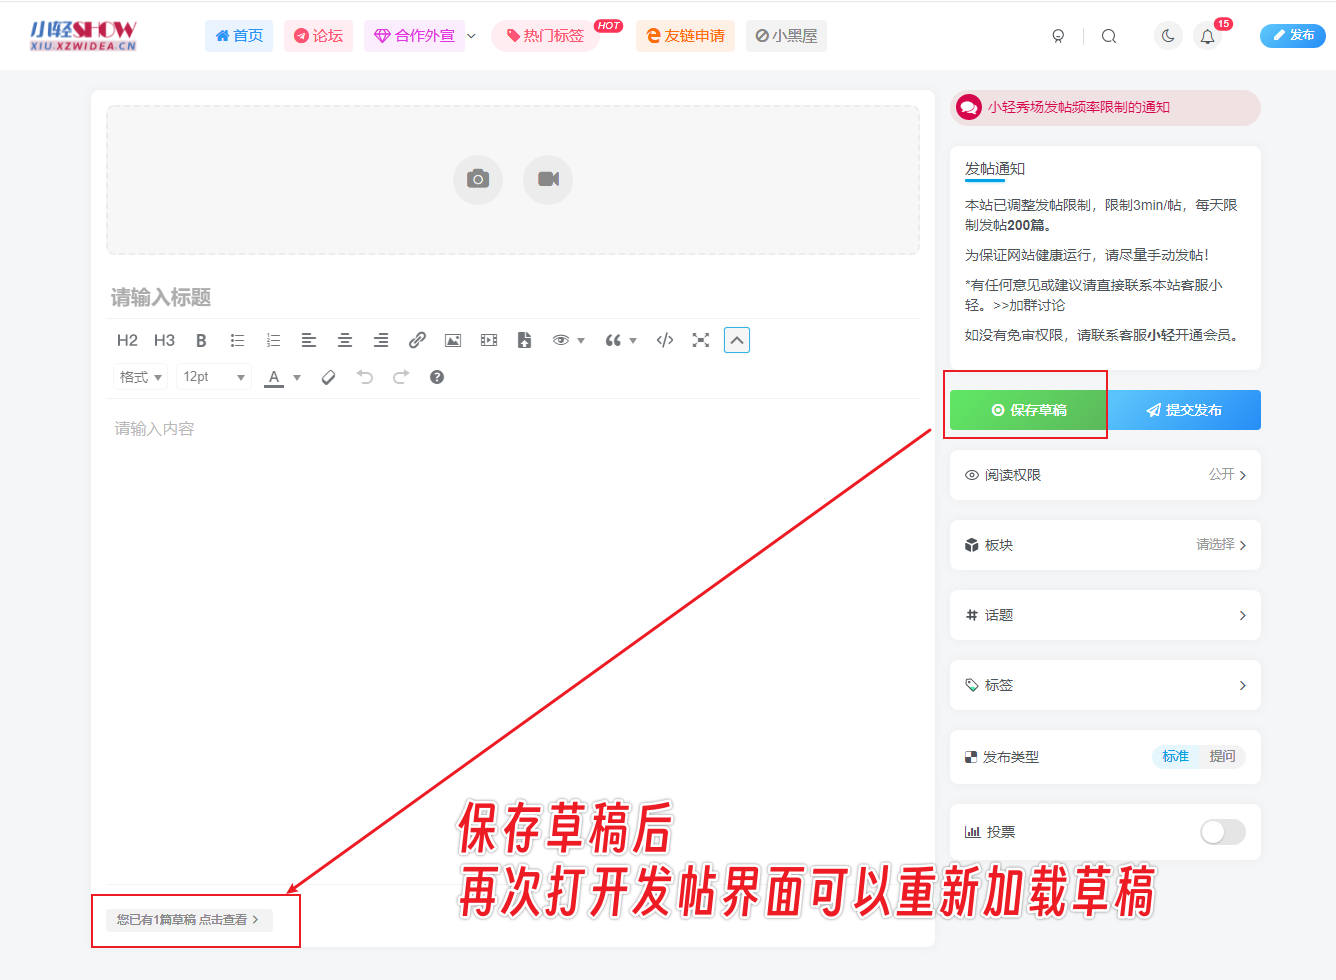Screen dimensions: 1336x980
Task: Switch to dark mode using the moon icon
Action: coord(1167,35)
